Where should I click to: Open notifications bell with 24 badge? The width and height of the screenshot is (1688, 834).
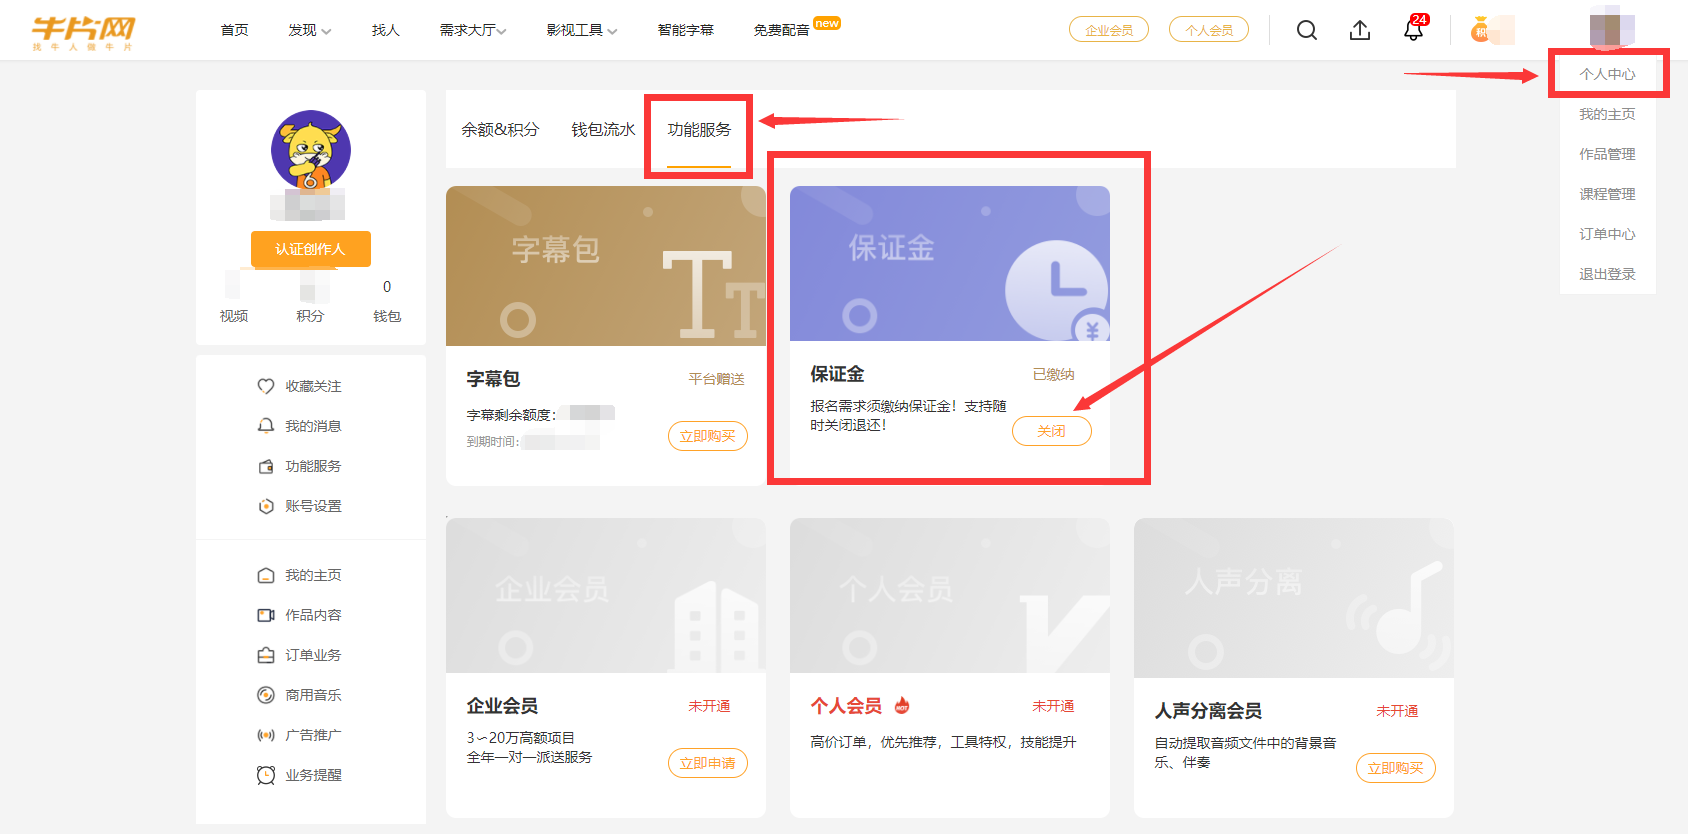click(1413, 30)
